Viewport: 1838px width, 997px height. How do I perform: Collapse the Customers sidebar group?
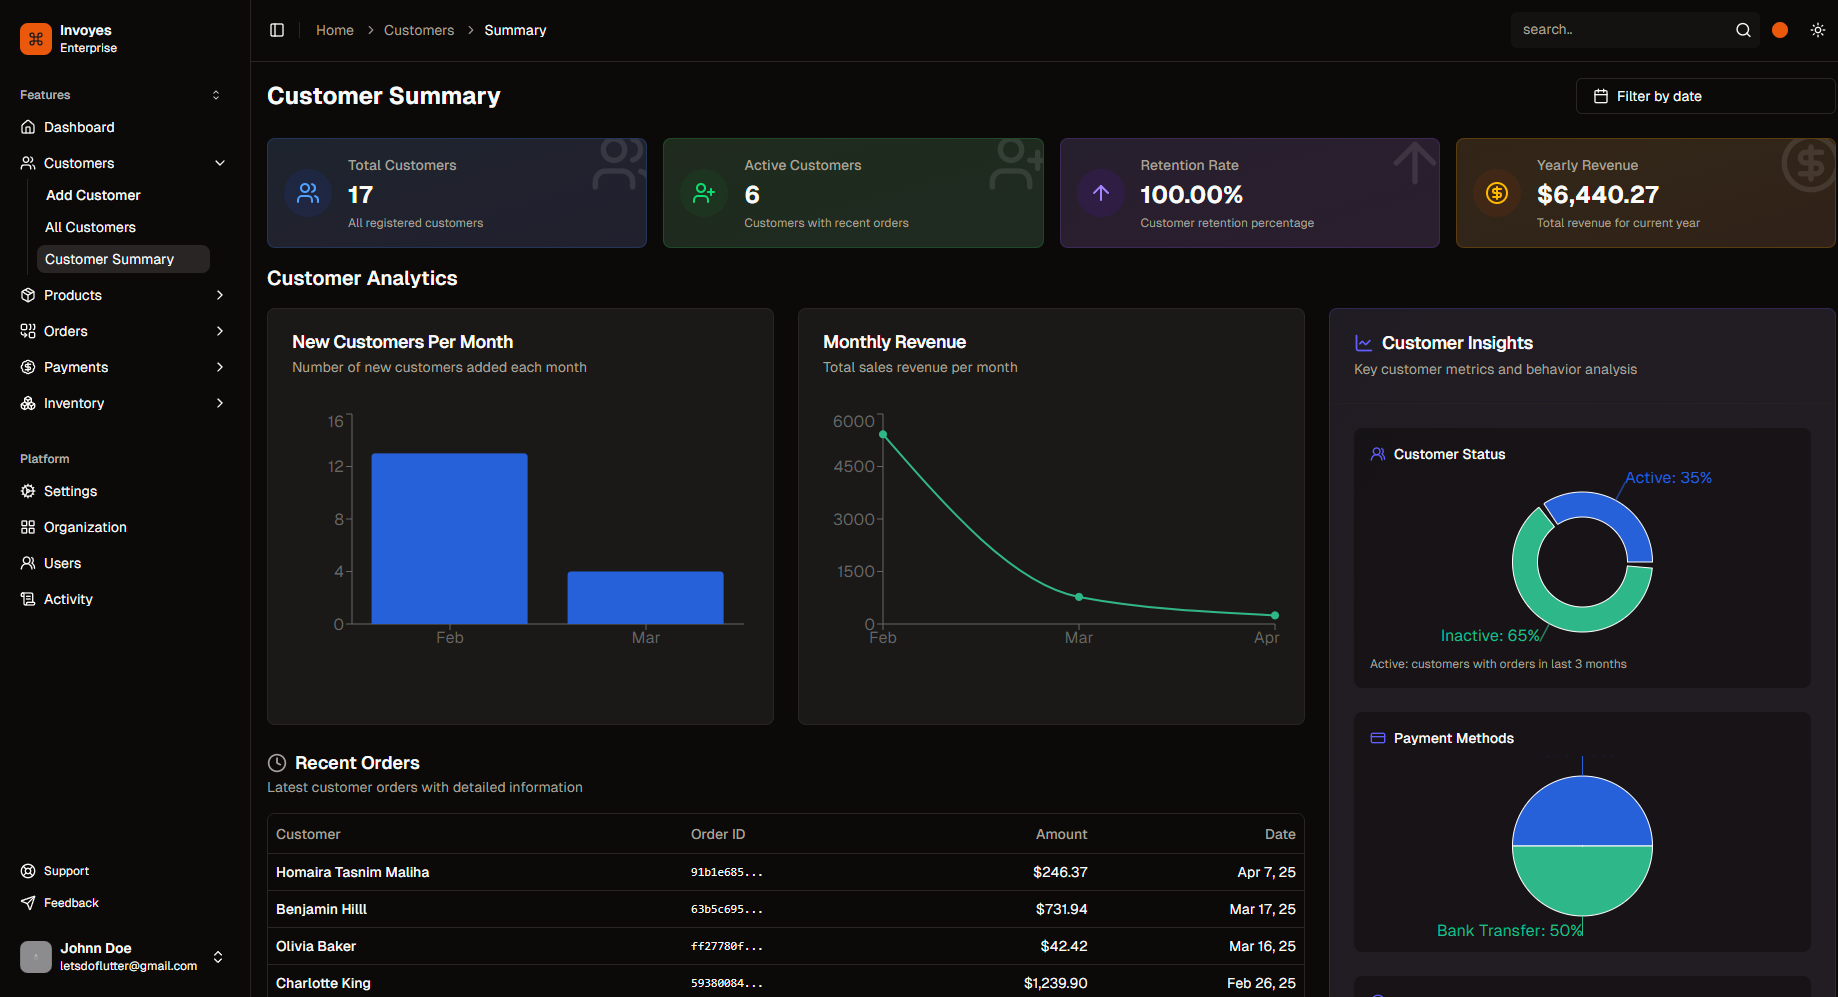(219, 163)
